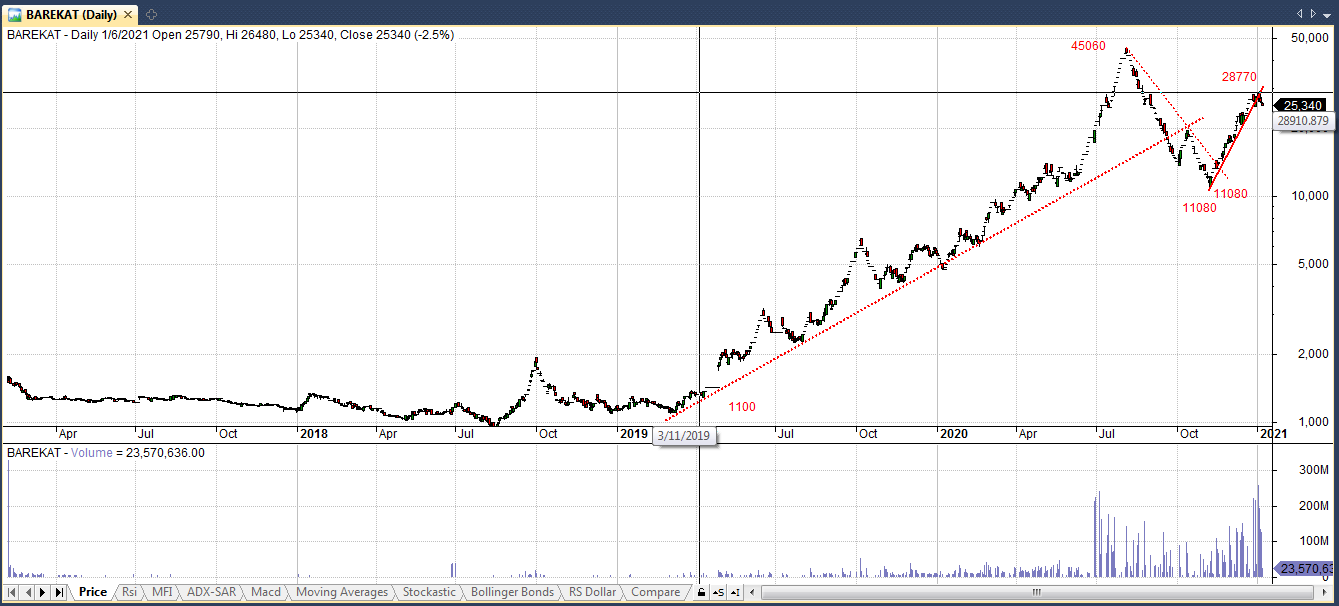Viewport: 1339px width, 606px height.
Task: Jump to first chart sheet arrow
Action: pyautogui.click(x=12, y=592)
